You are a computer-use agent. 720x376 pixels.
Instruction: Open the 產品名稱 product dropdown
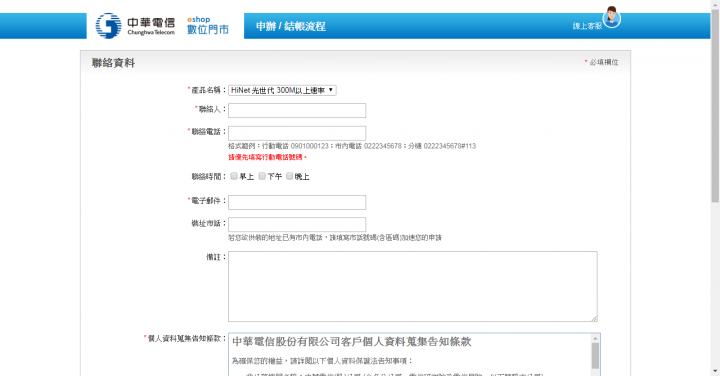(282, 90)
